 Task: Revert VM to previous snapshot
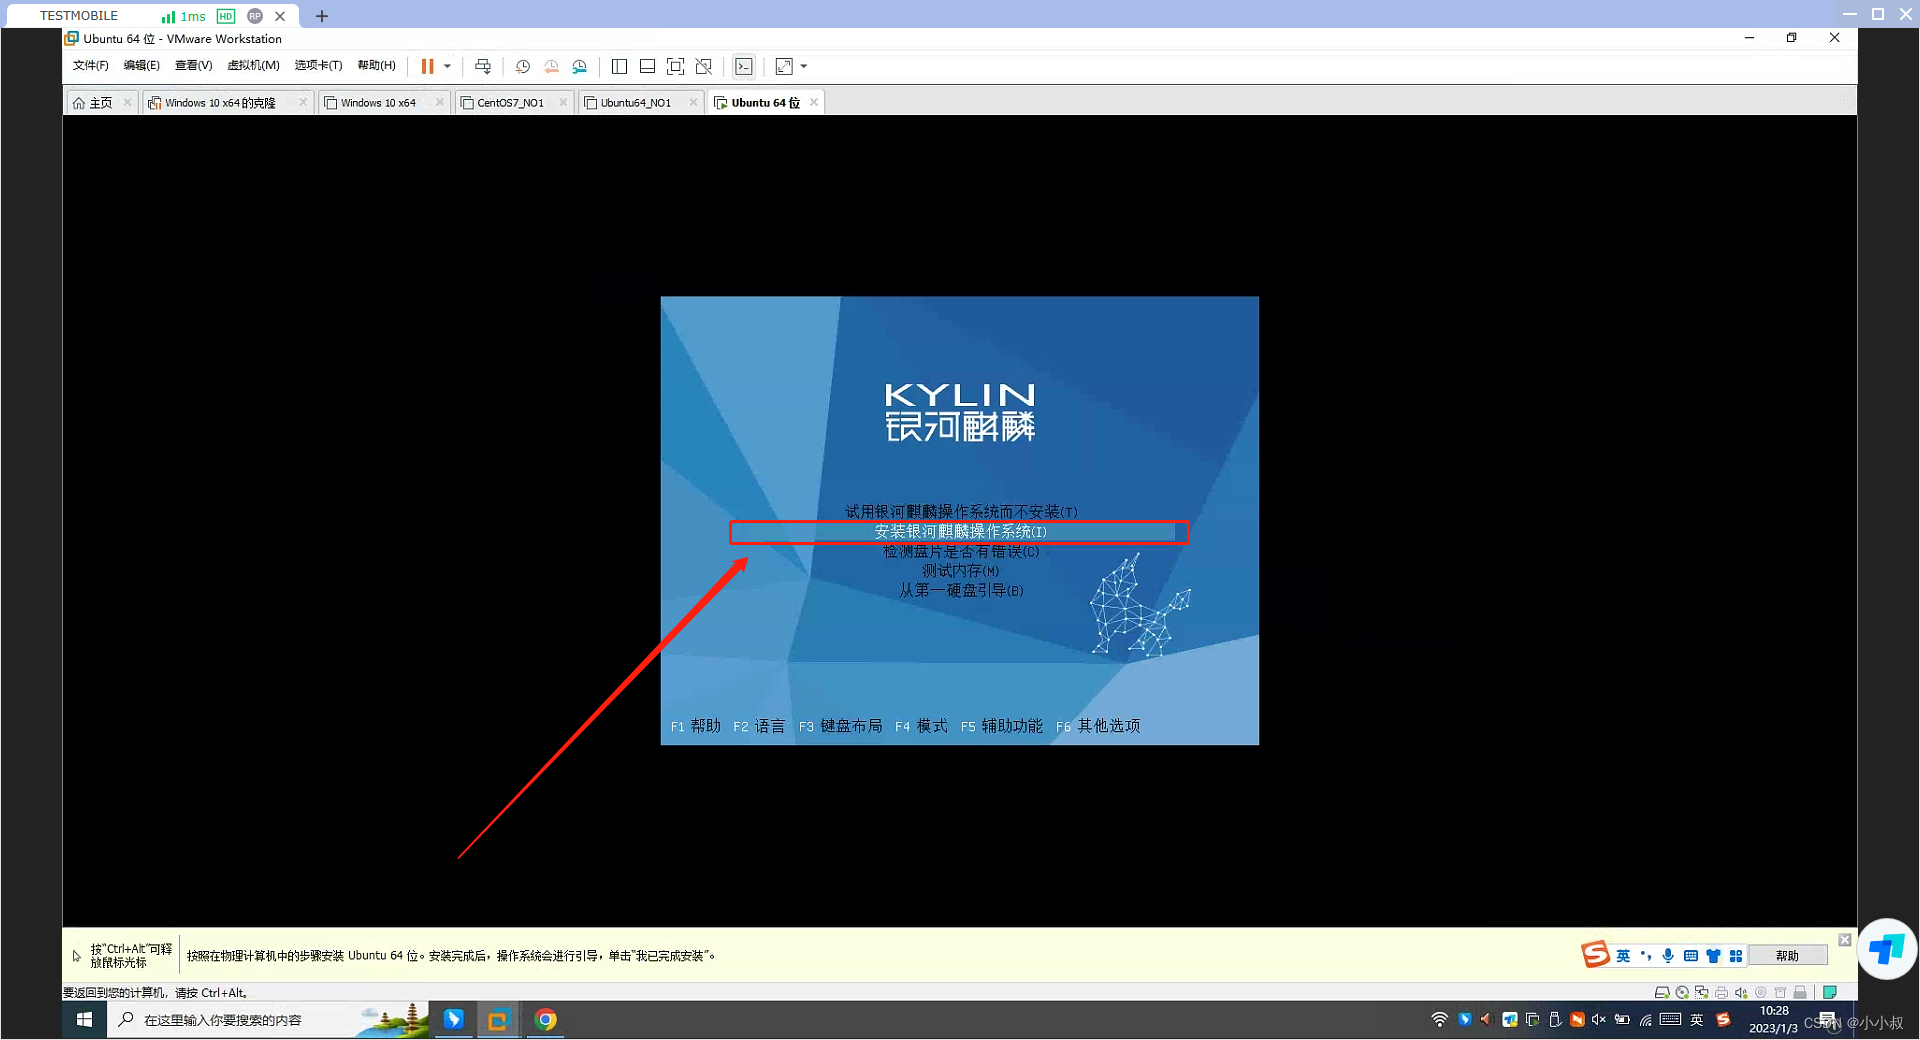(551, 66)
